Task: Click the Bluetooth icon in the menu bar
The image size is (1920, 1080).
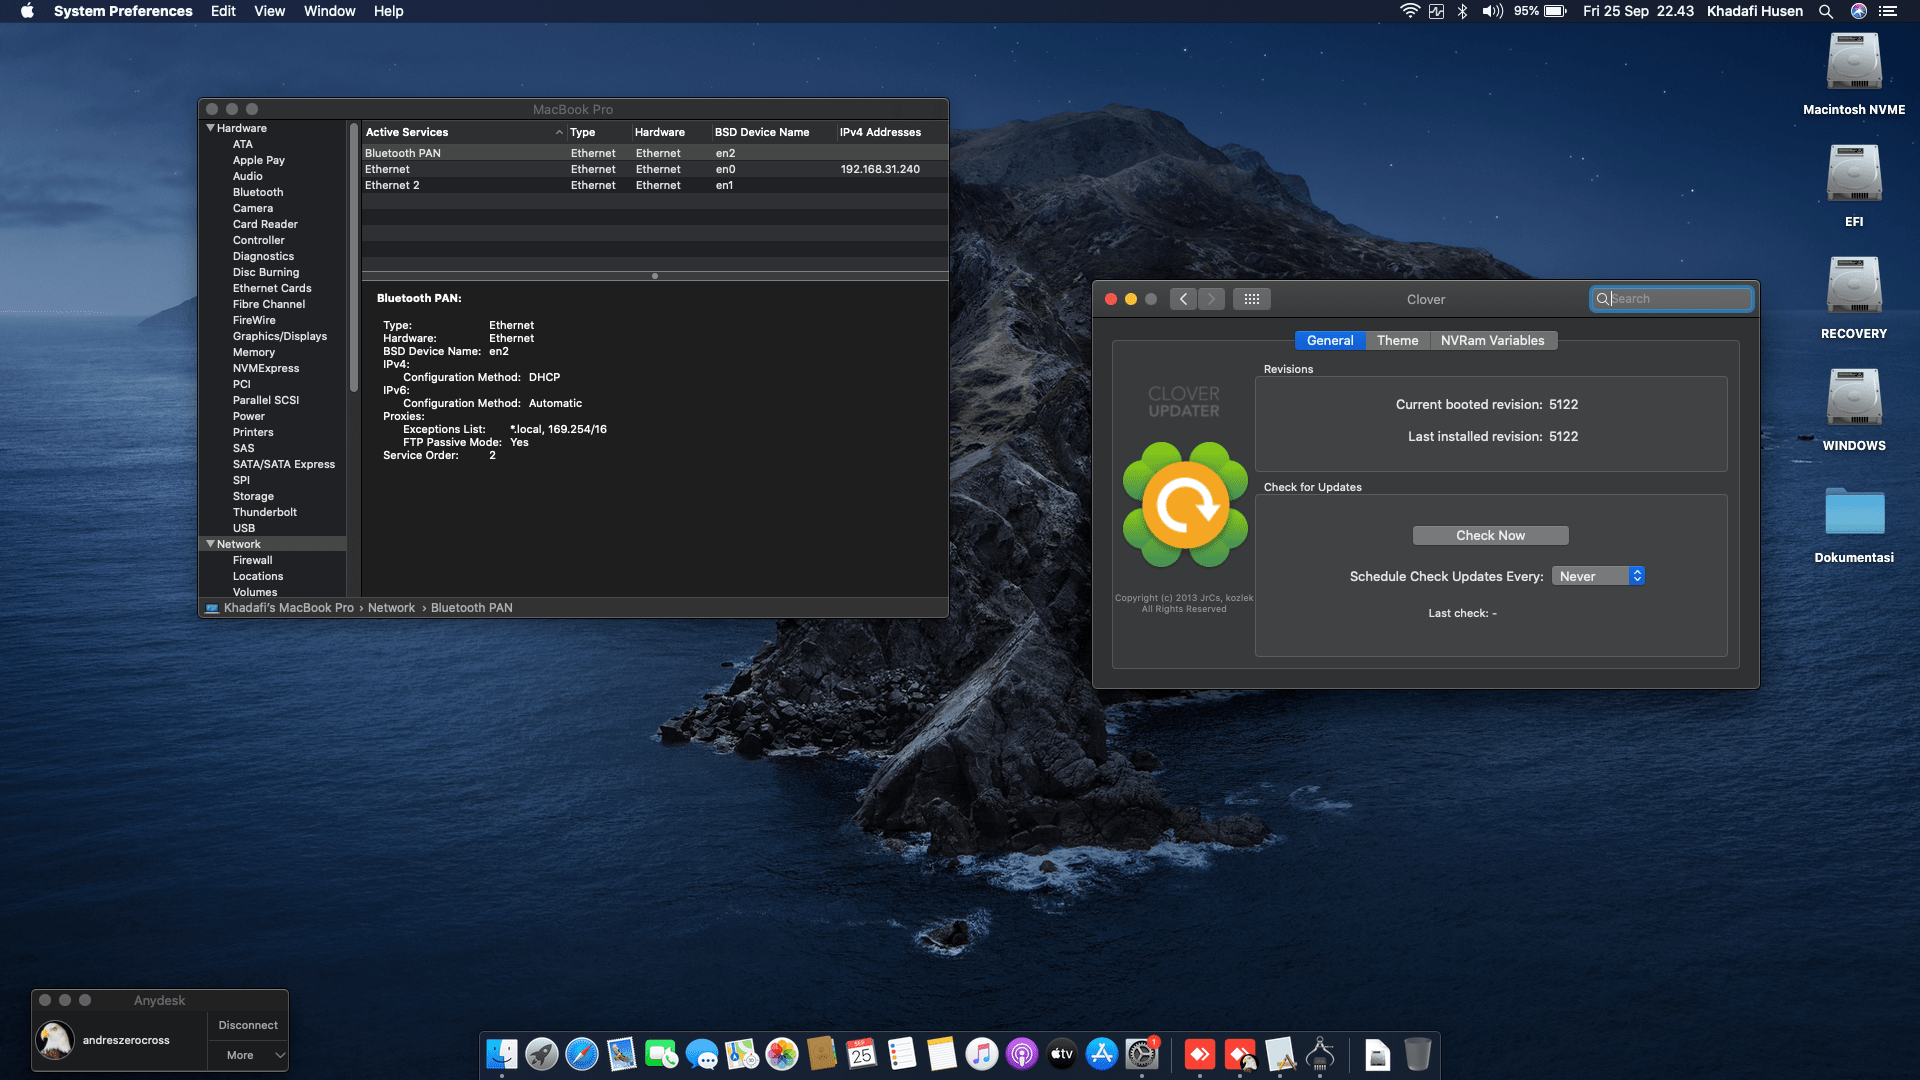Action: (x=1462, y=11)
